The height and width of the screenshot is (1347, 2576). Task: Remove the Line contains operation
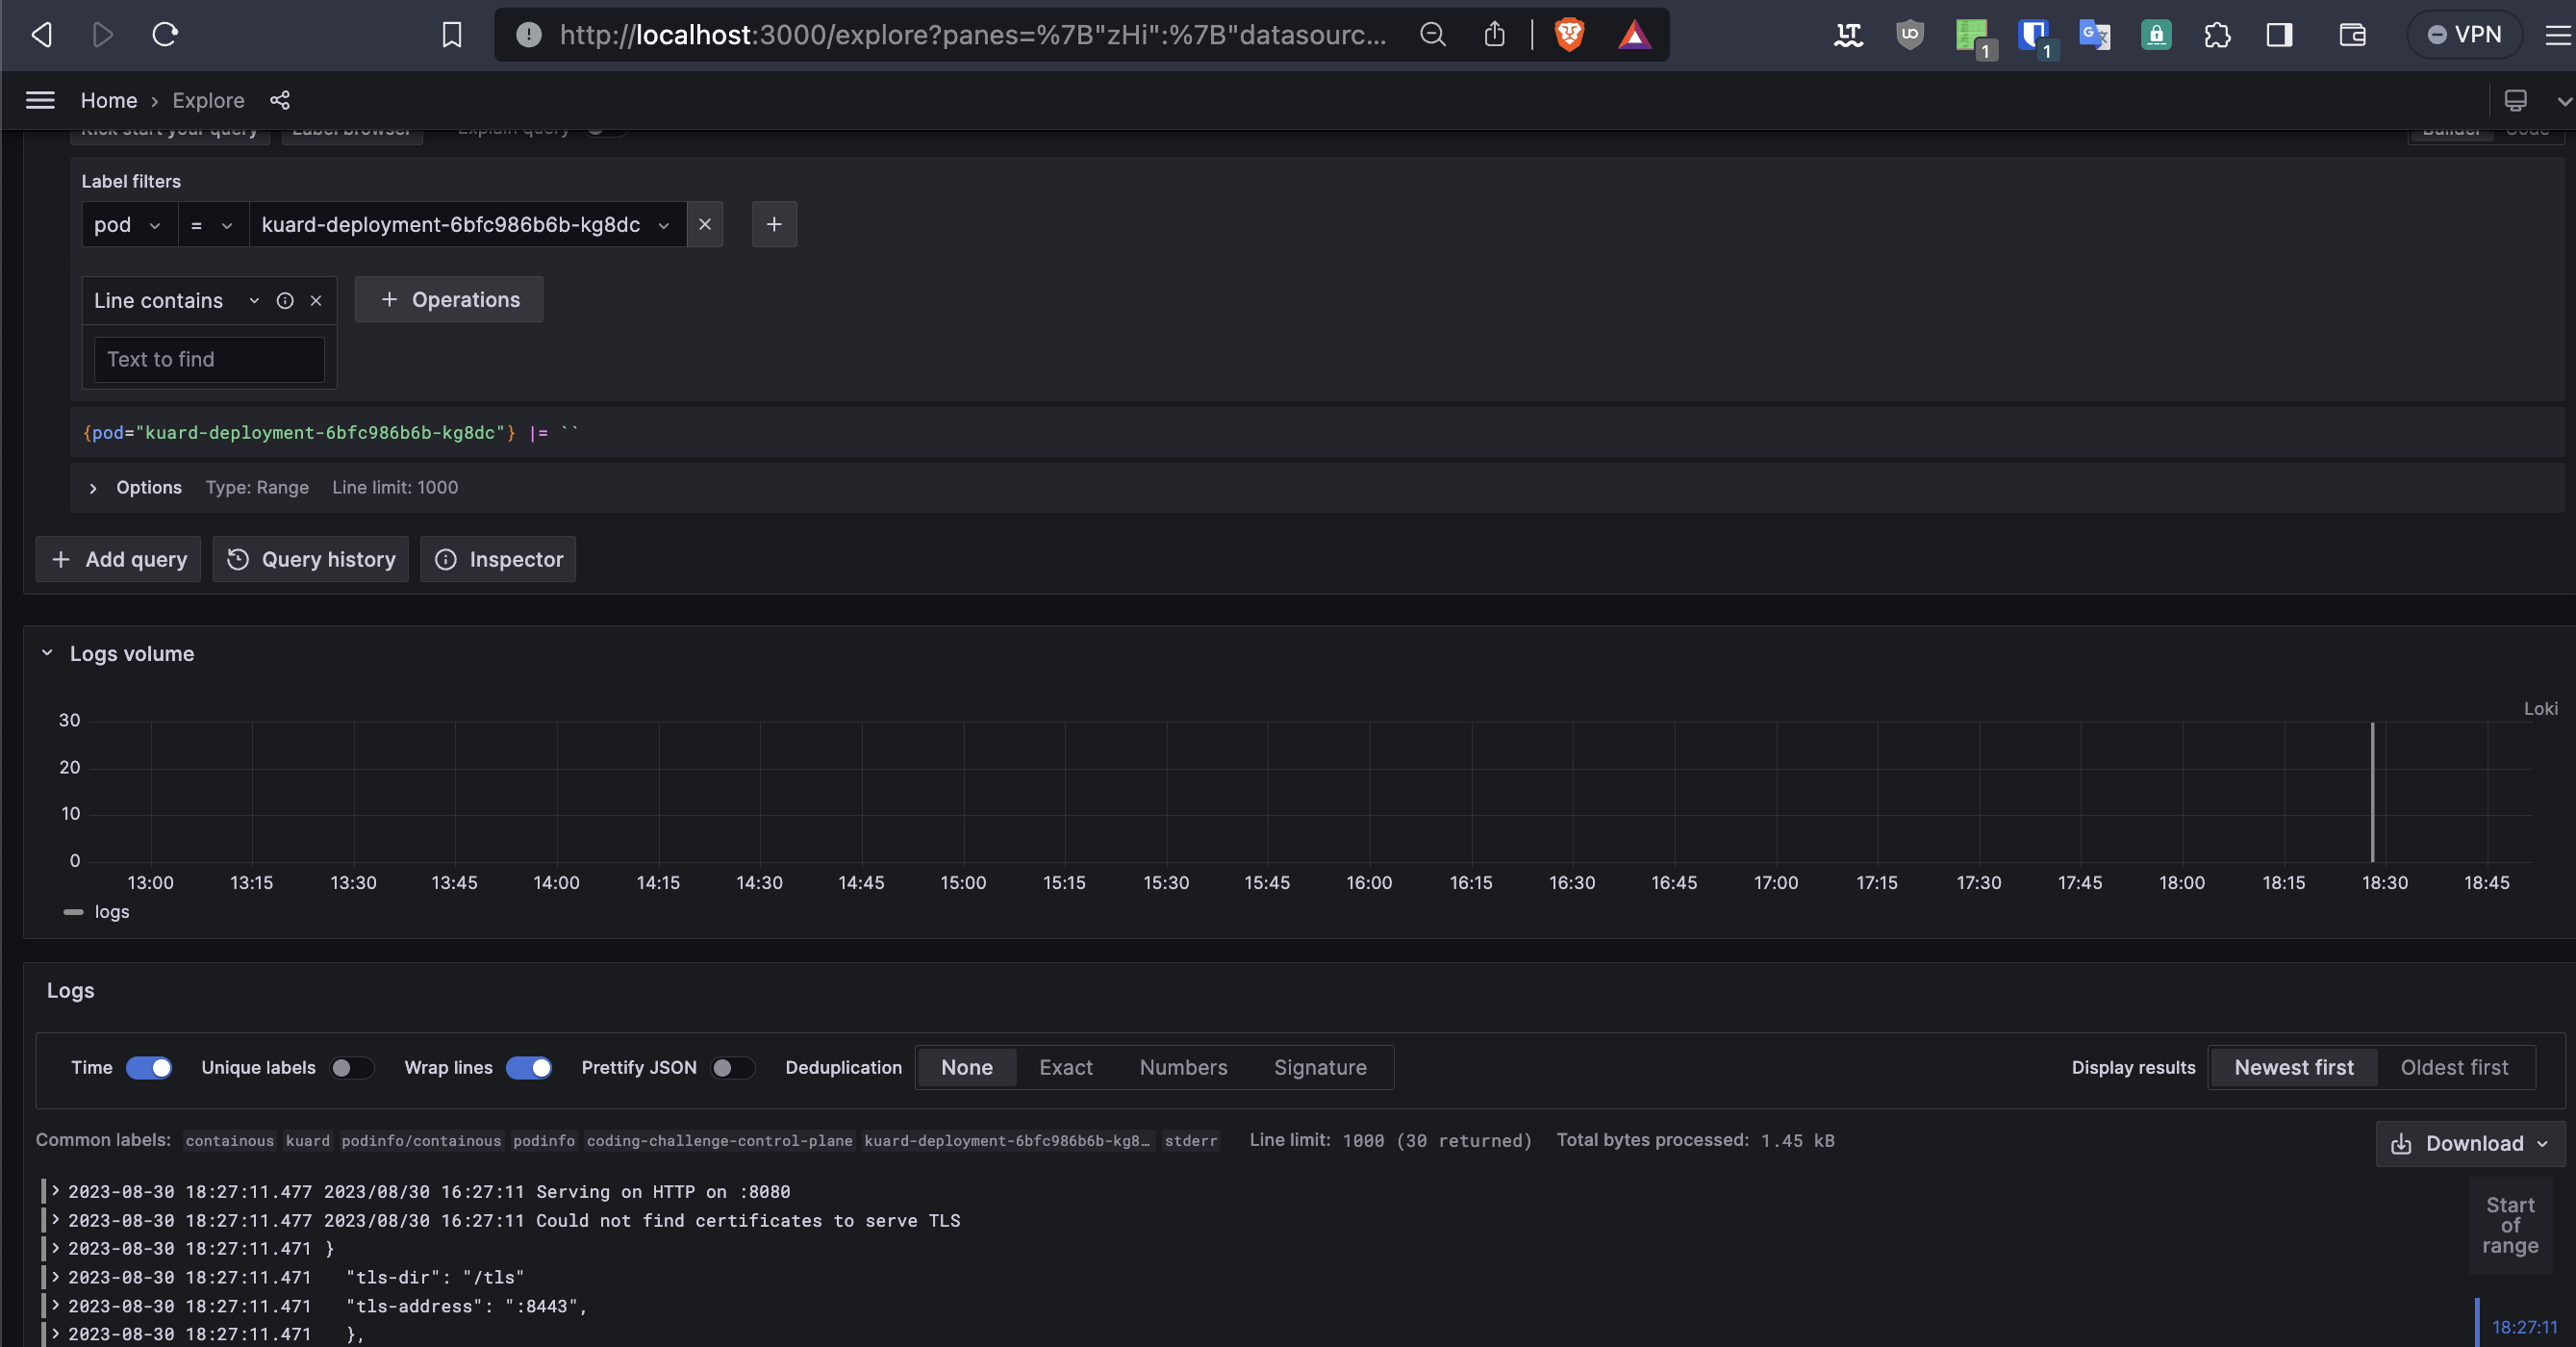tap(316, 300)
